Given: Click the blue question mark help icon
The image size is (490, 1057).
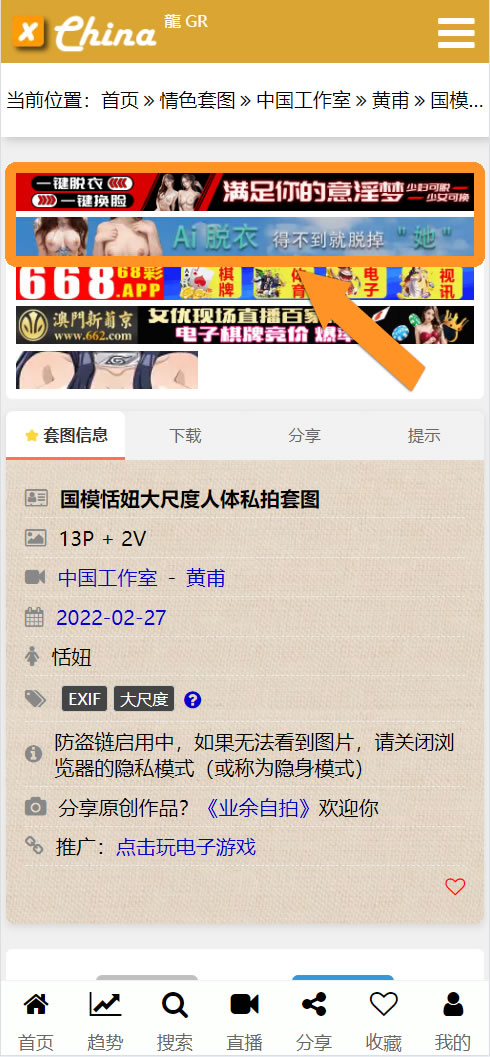Looking at the screenshot, I should (192, 700).
